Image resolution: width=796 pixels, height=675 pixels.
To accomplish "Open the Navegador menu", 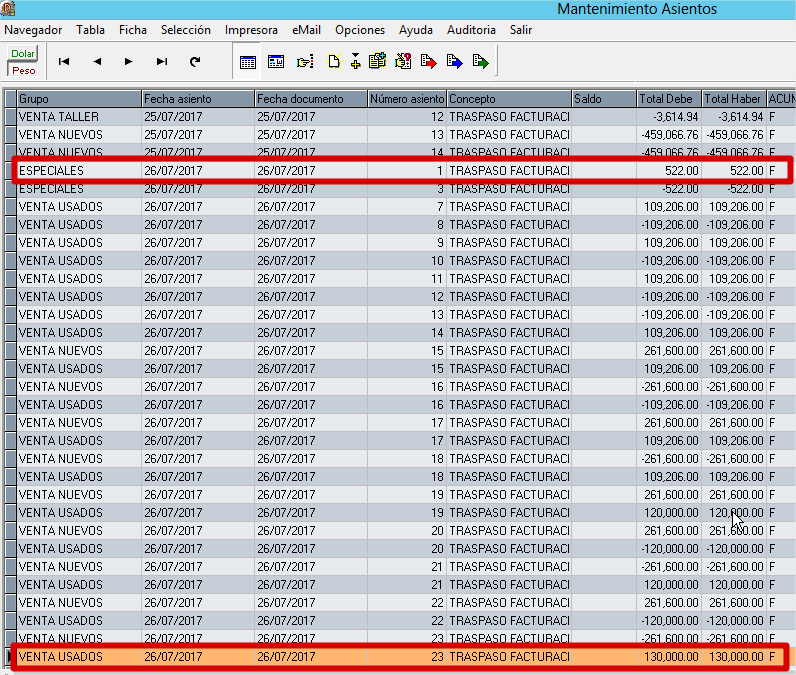I will coord(33,30).
